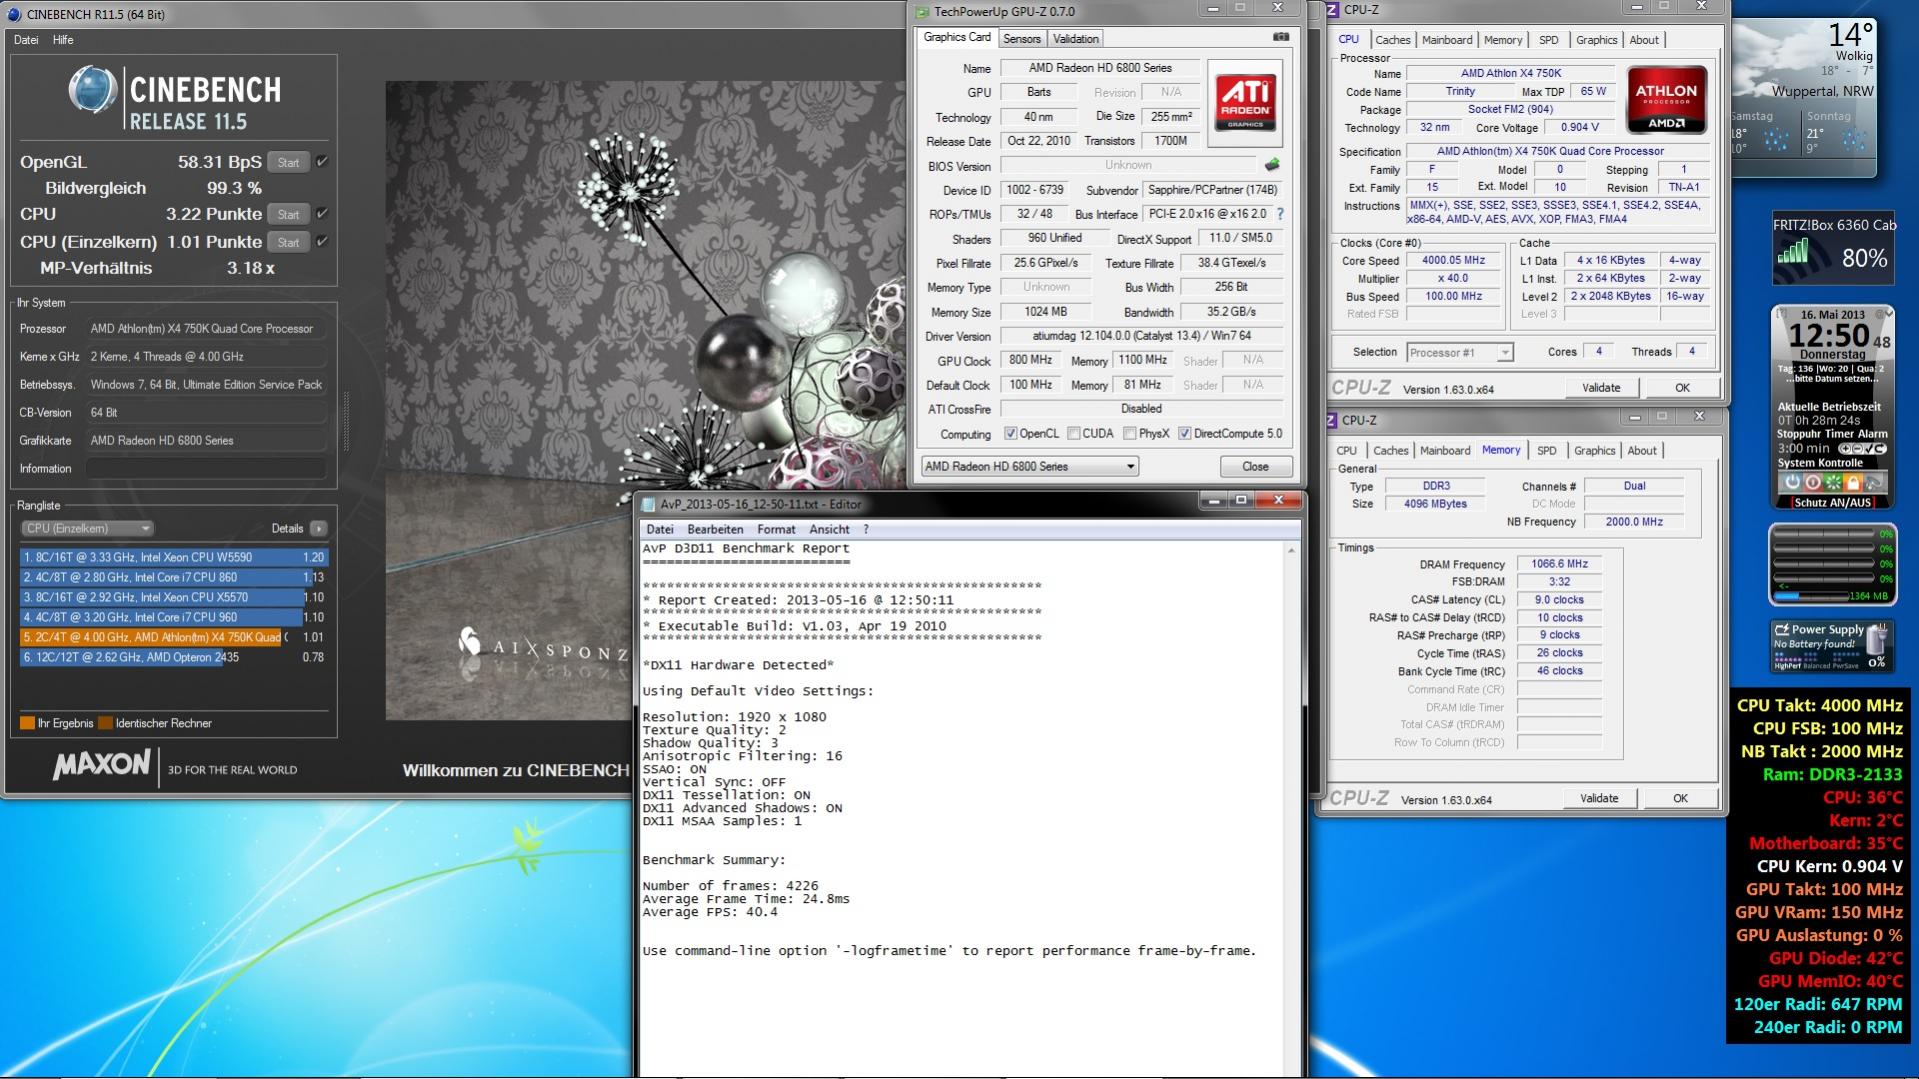Open the Format menu in Editor

[x=776, y=529]
